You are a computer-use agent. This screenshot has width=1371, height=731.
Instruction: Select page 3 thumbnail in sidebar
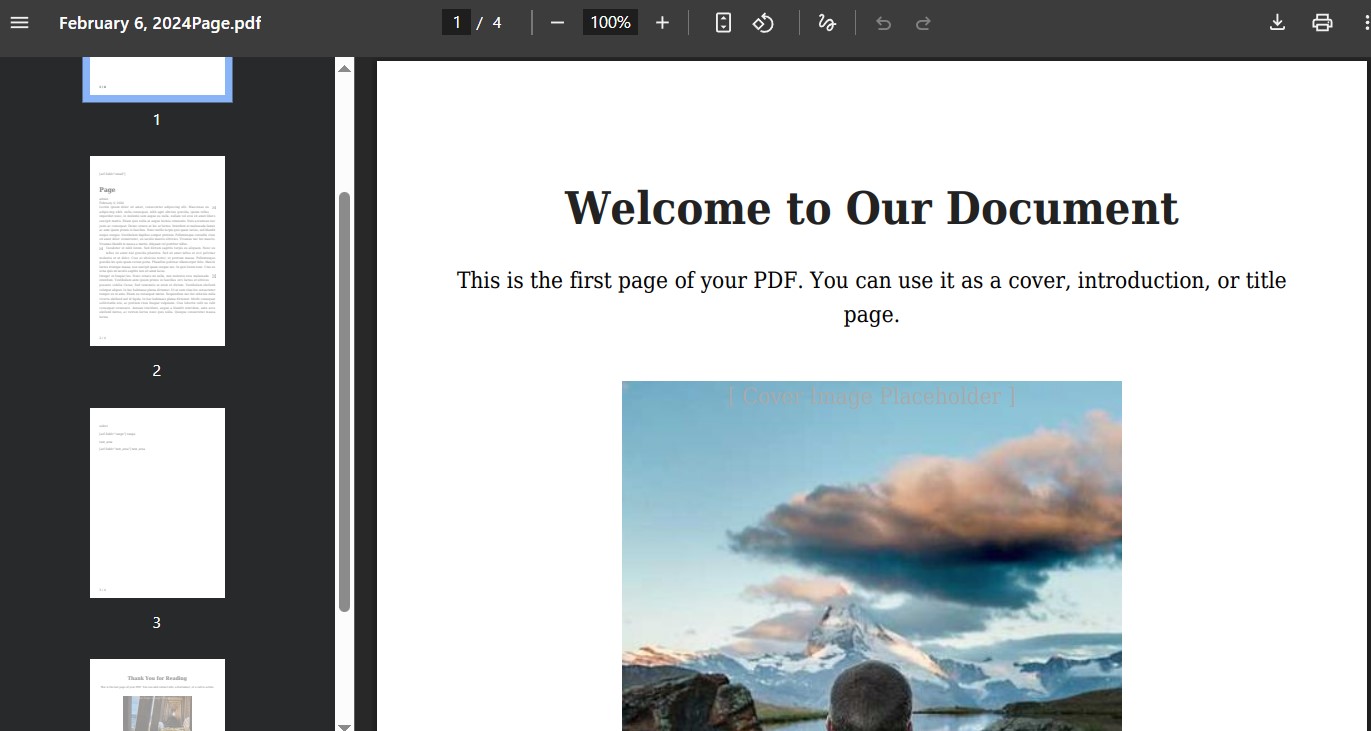(x=156, y=502)
